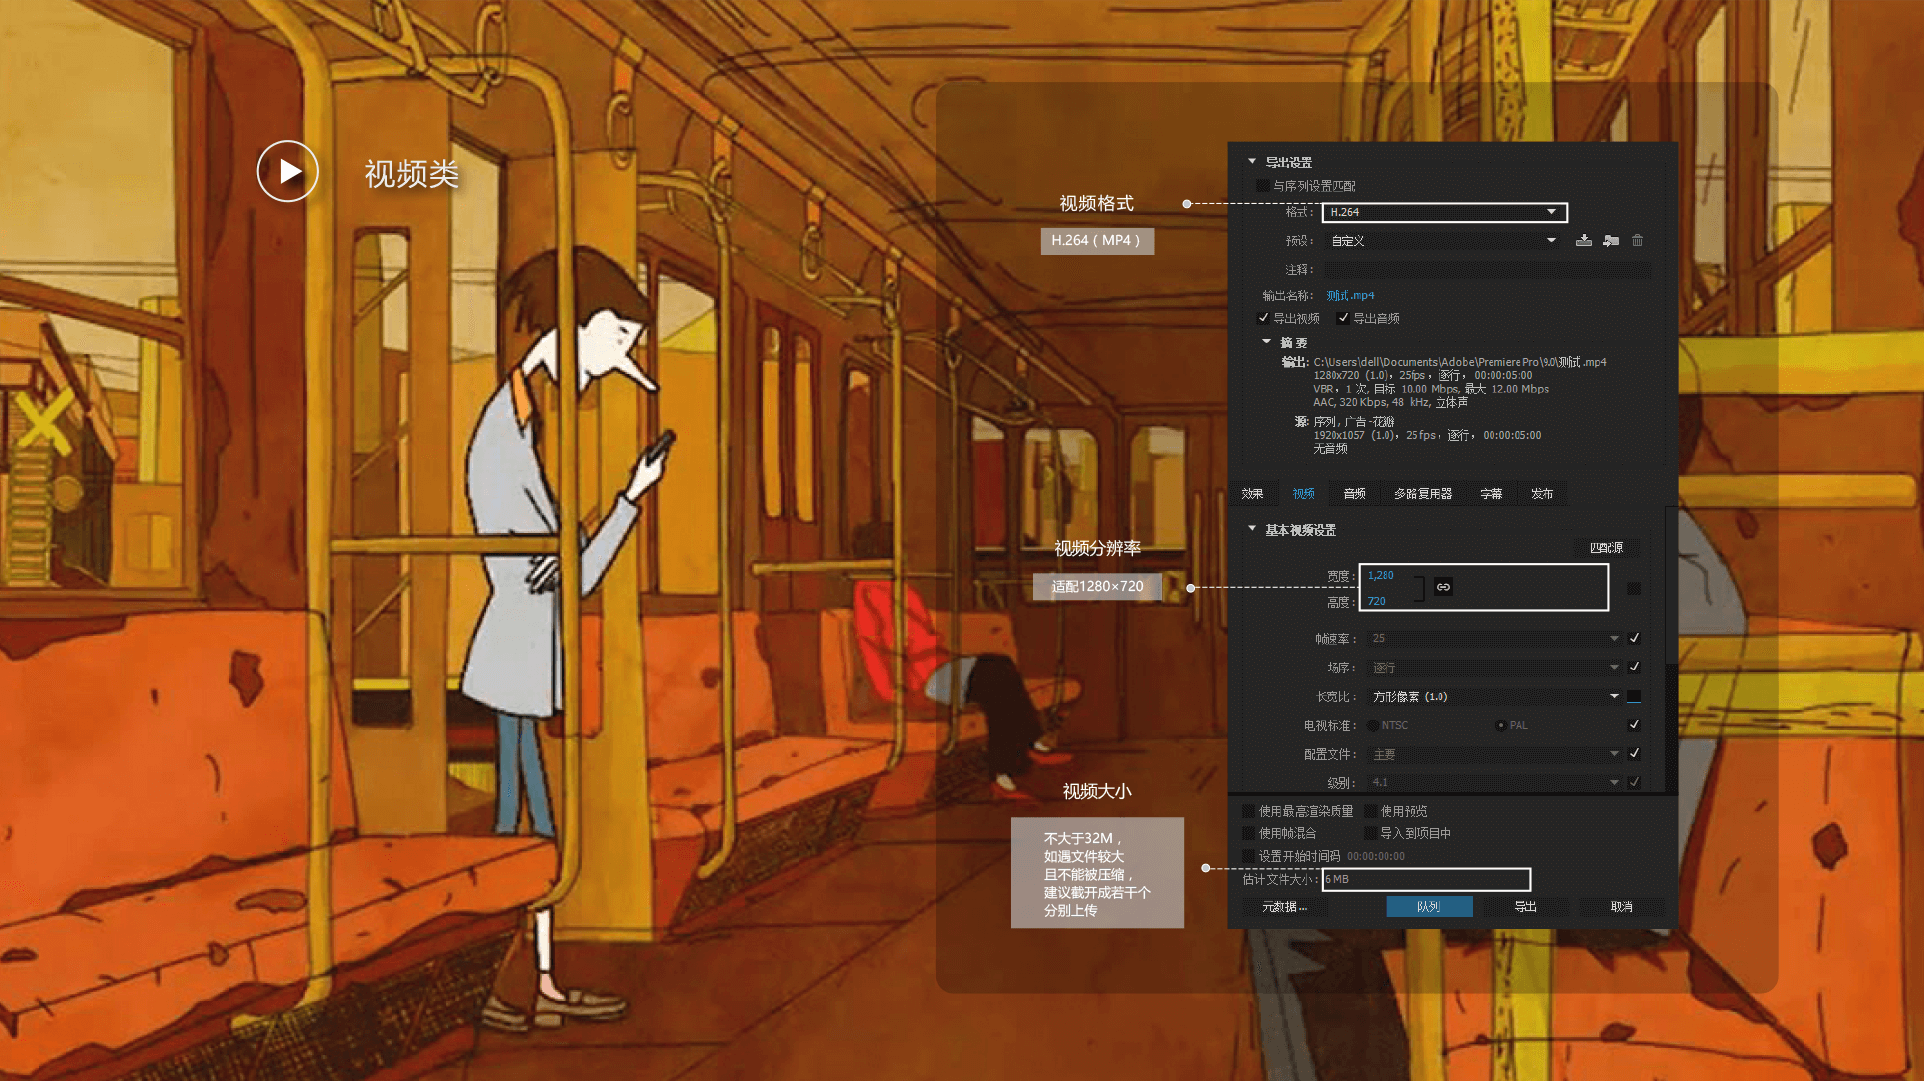The width and height of the screenshot is (1924, 1081).
Task: Click the width value 1,280
Action: click(1380, 575)
